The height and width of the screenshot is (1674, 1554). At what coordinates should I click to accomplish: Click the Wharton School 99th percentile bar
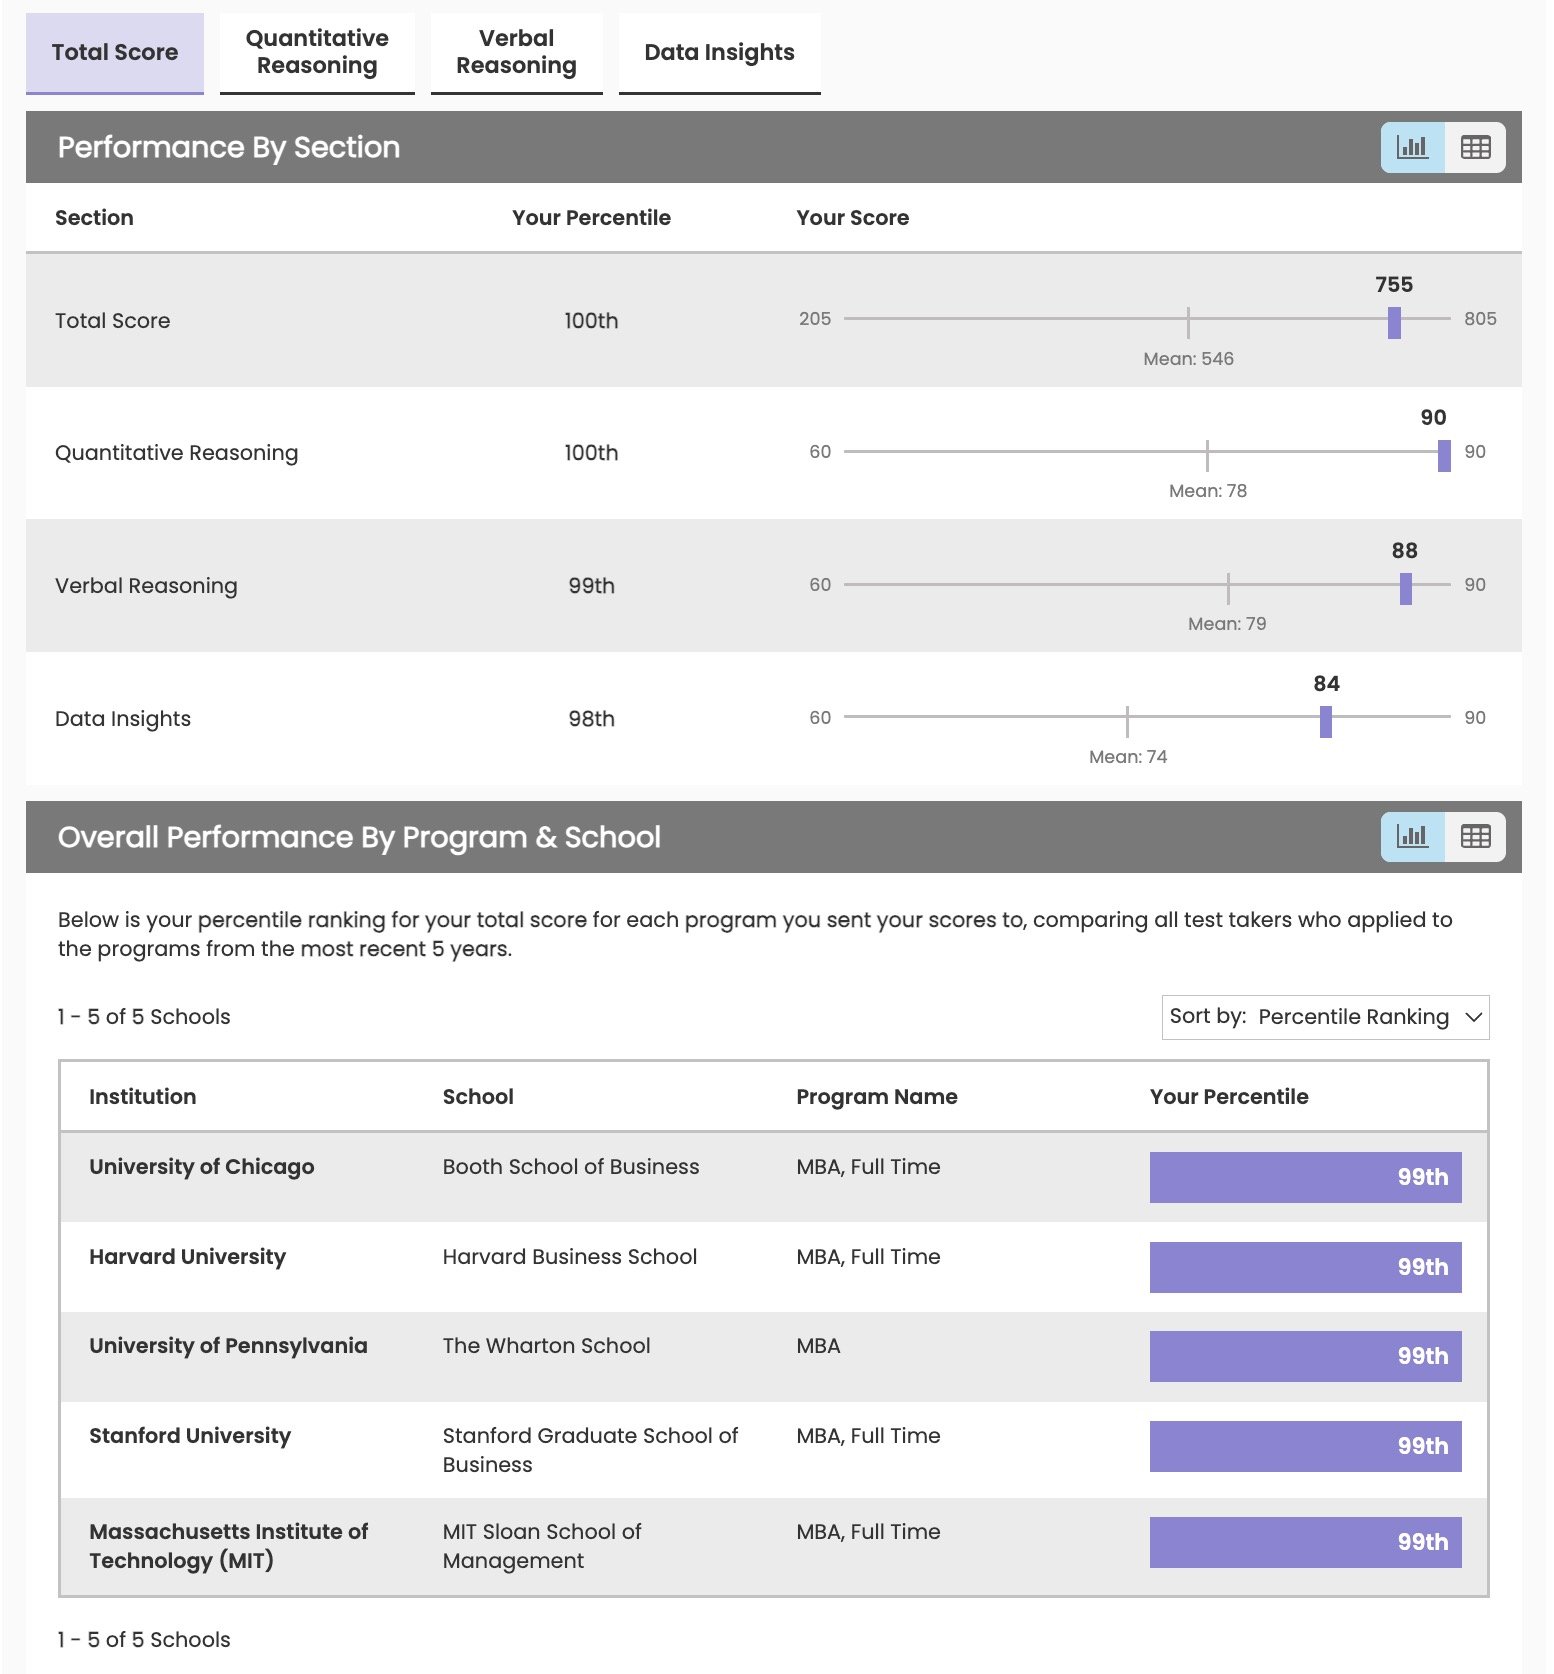pos(1305,1356)
